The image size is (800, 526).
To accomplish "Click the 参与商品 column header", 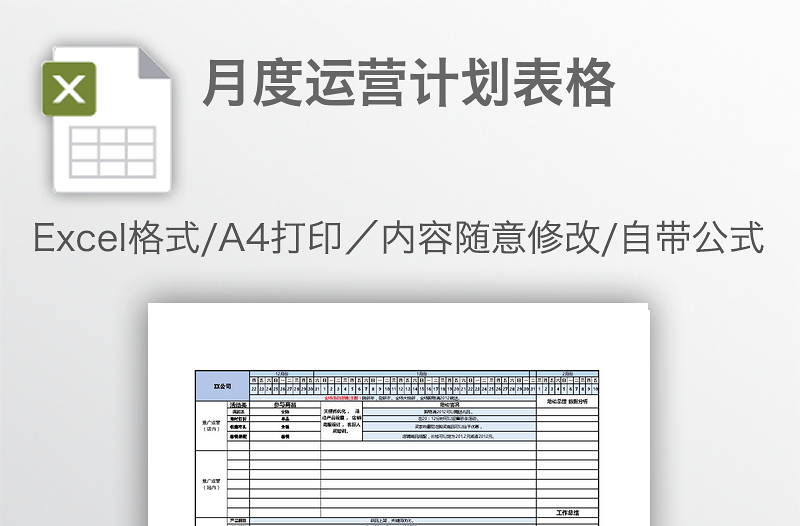I will pyautogui.click(x=285, y=405).
